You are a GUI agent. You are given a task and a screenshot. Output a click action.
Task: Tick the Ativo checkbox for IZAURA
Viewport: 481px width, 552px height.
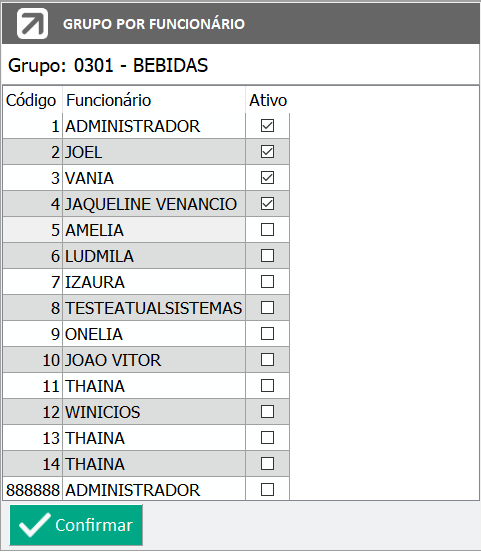pos(267,282)
